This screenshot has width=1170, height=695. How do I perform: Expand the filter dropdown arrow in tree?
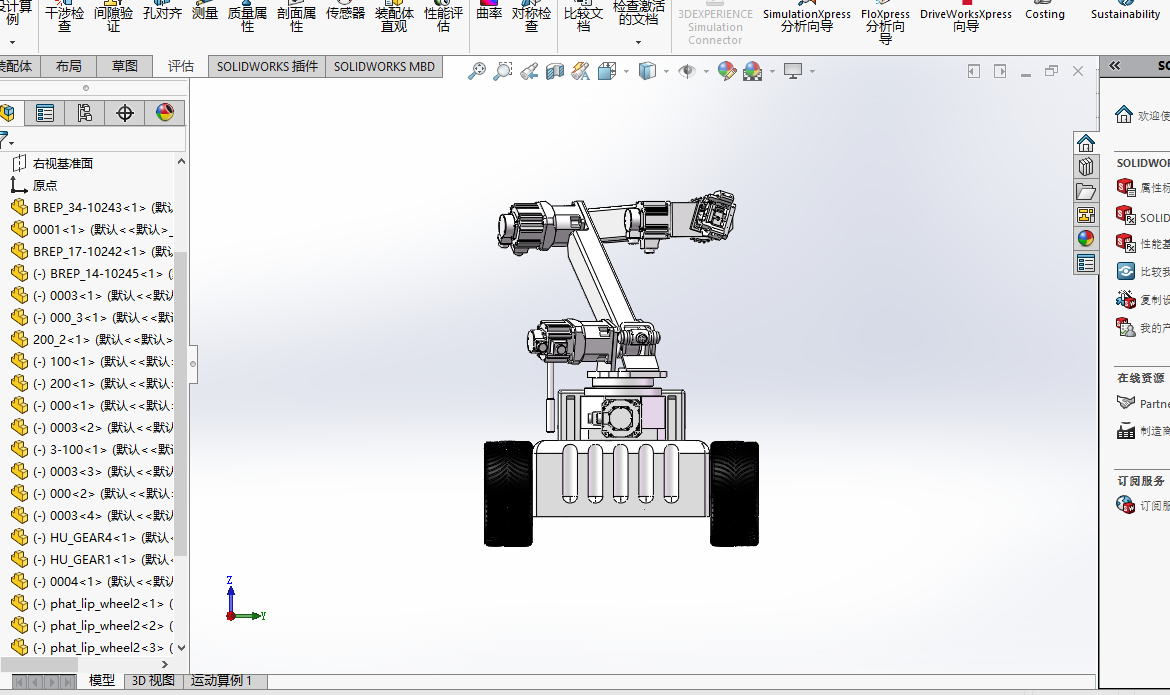[11, 143]
